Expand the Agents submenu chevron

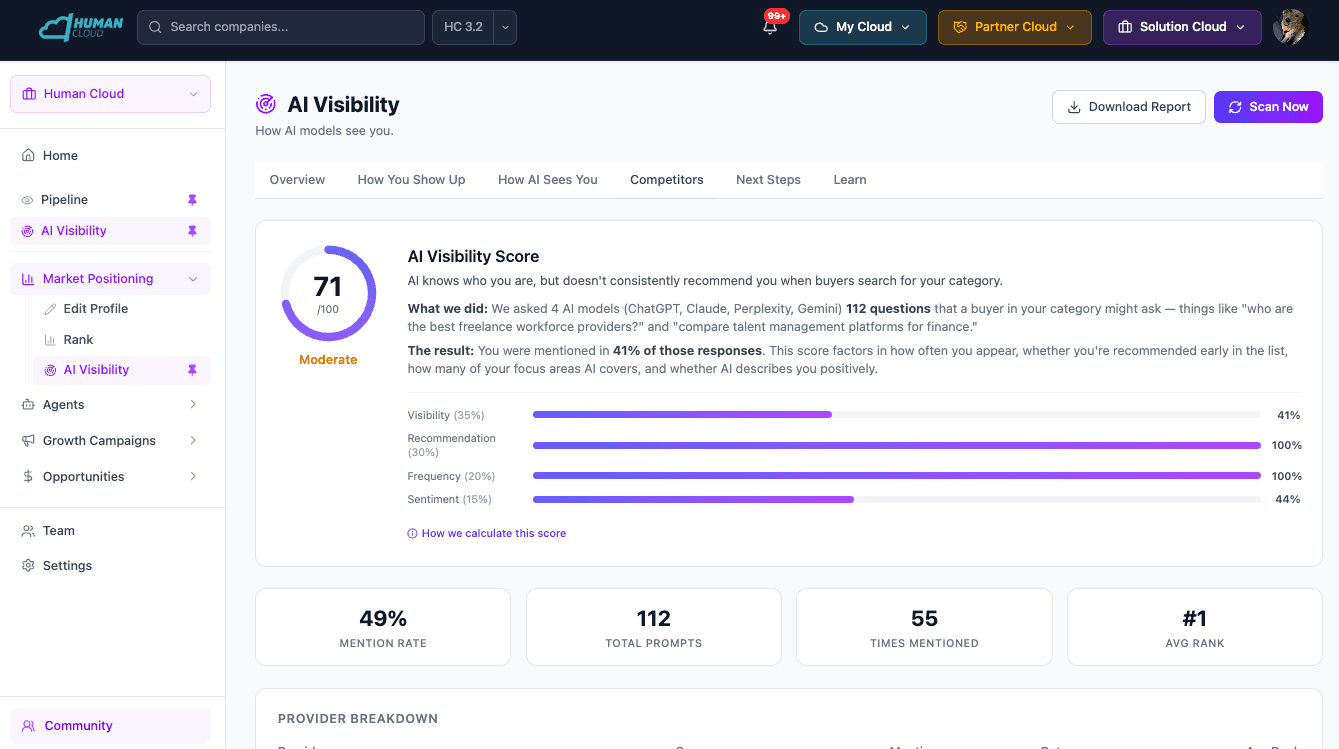[x=193, y=405]
